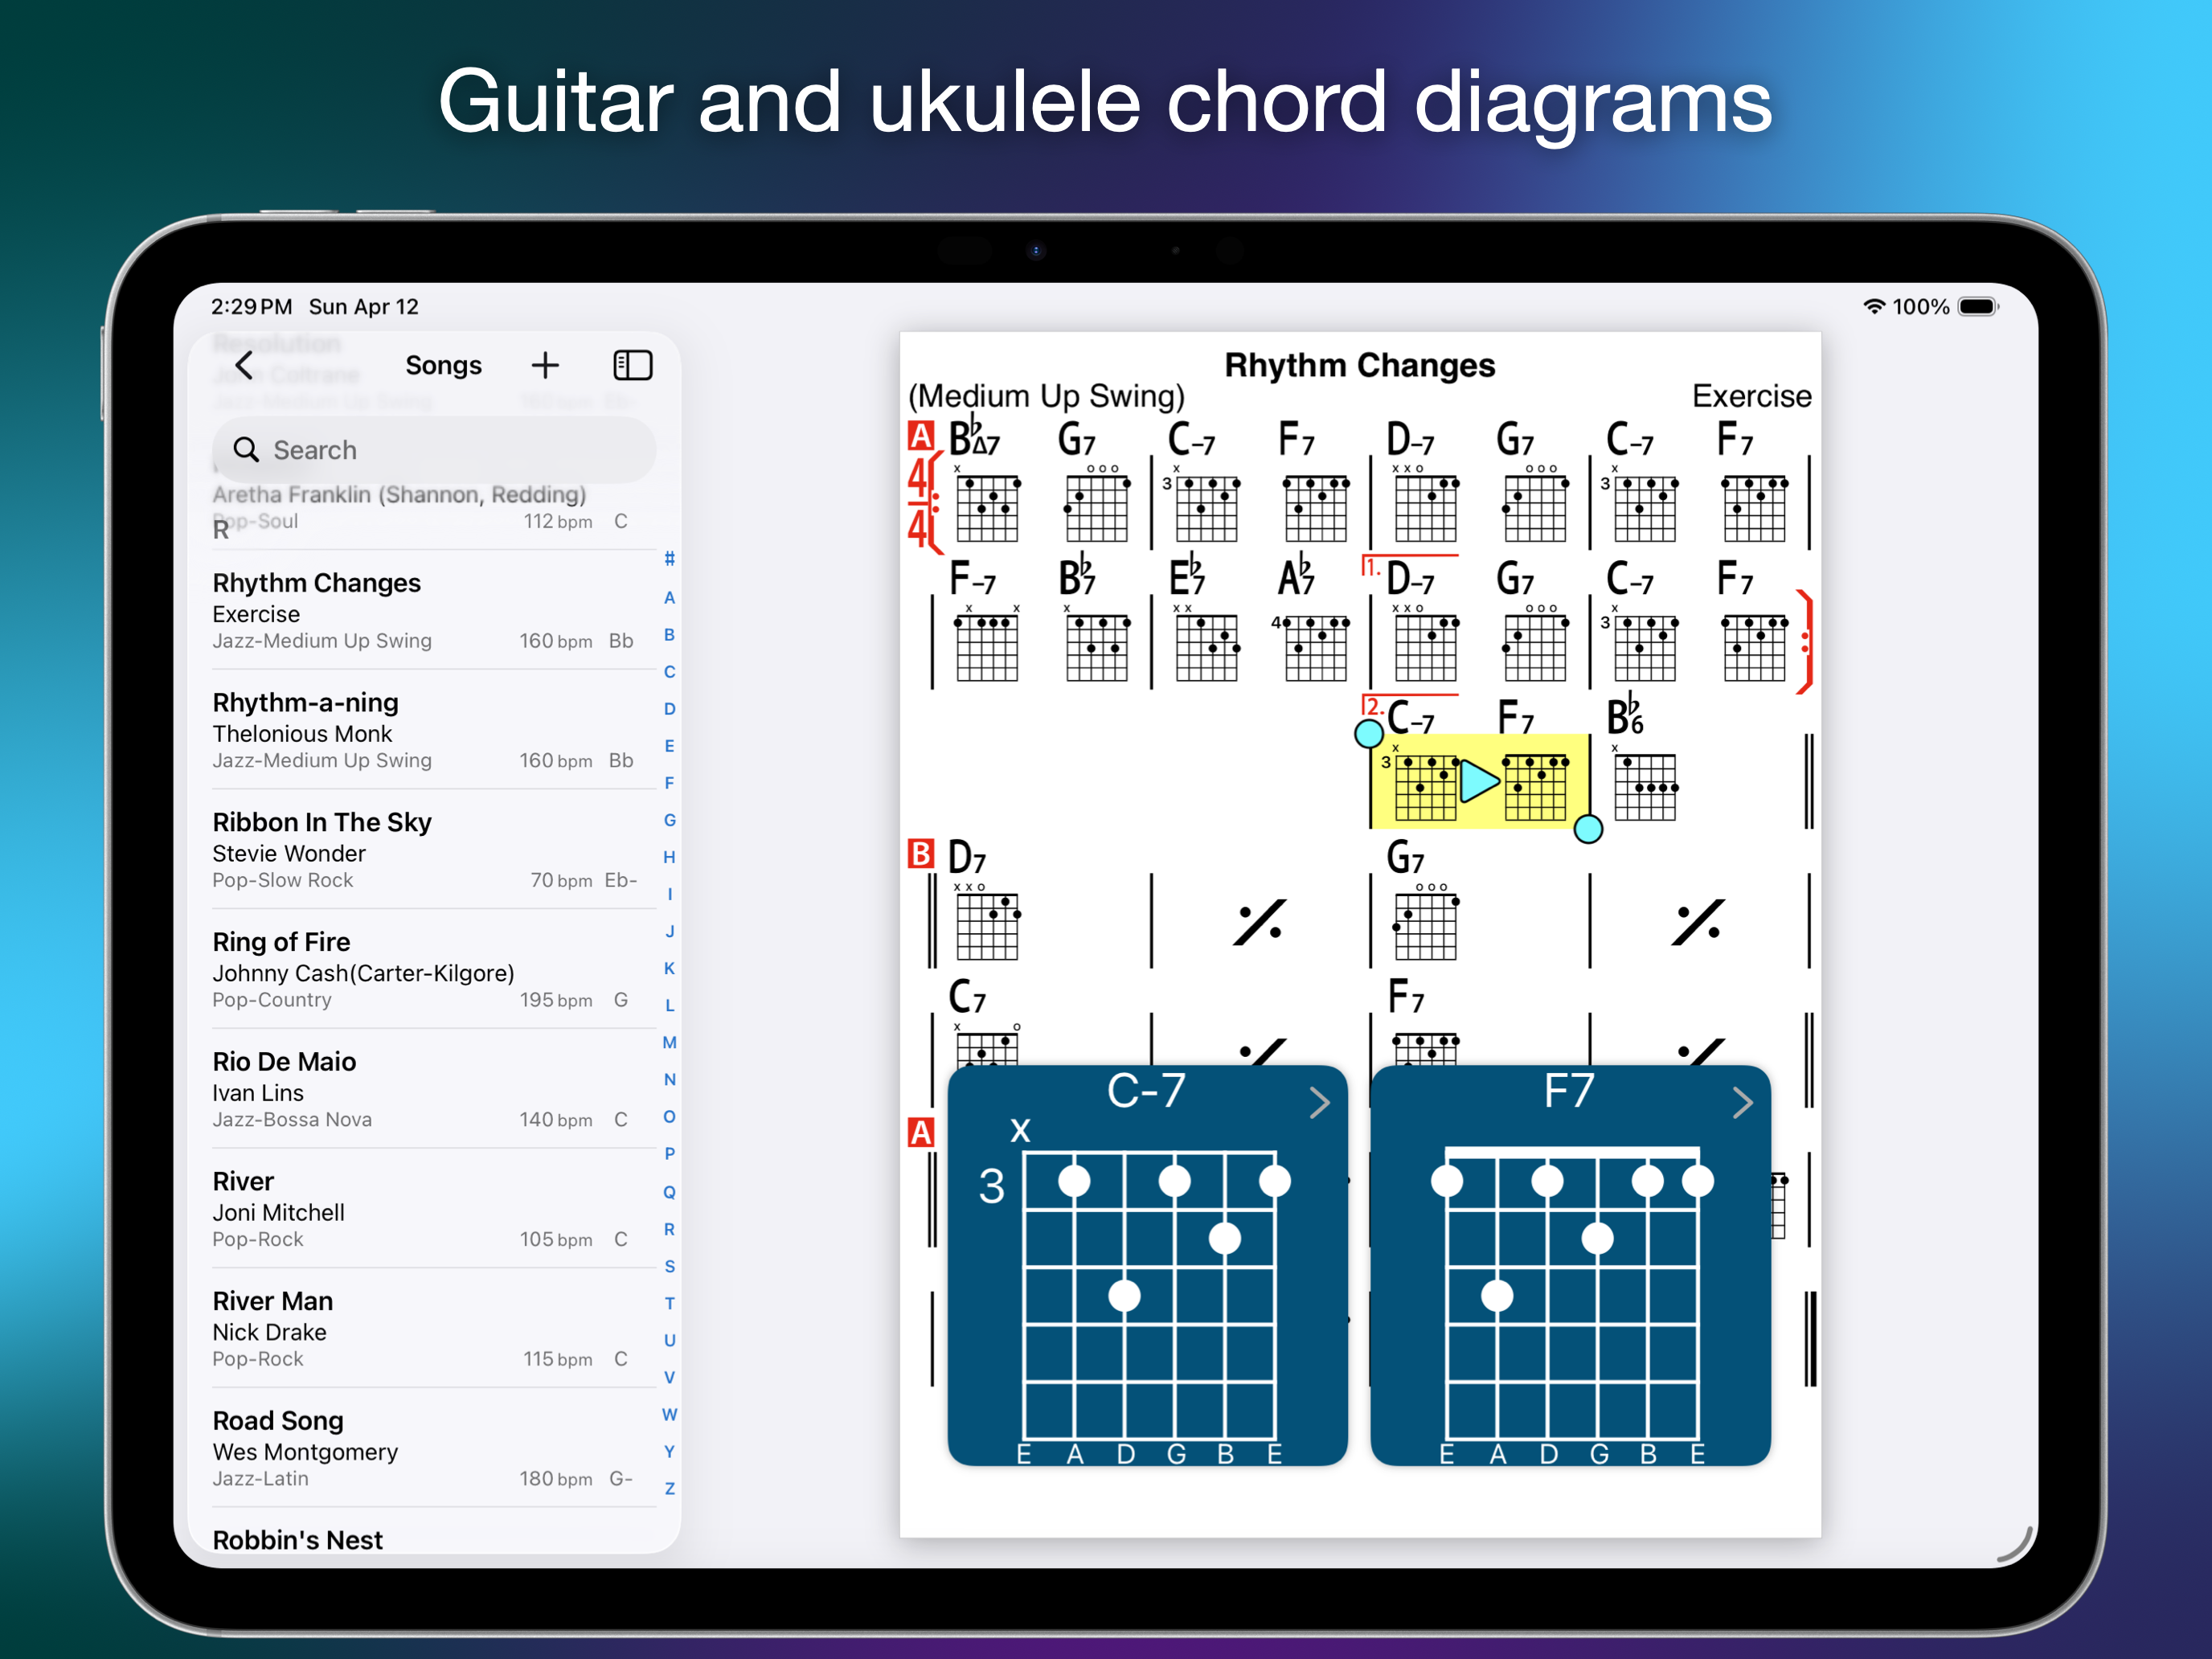Add a new song with plus icon
The image size is (2212, 1659).
click(545, 366)
